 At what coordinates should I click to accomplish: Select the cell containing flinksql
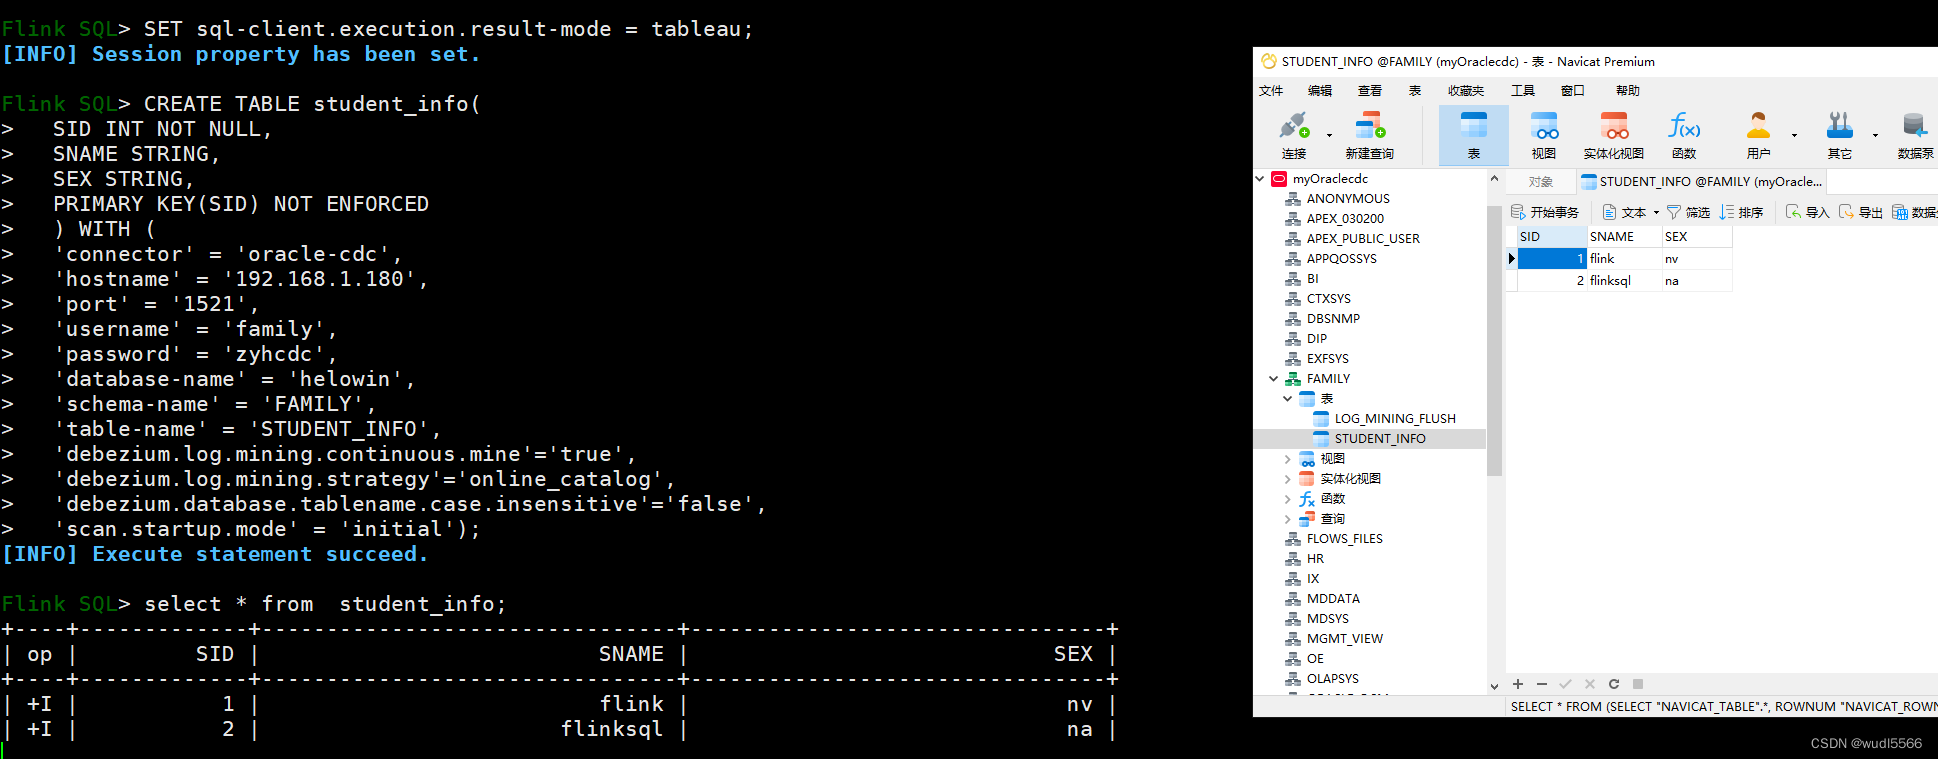(1625, 281)
